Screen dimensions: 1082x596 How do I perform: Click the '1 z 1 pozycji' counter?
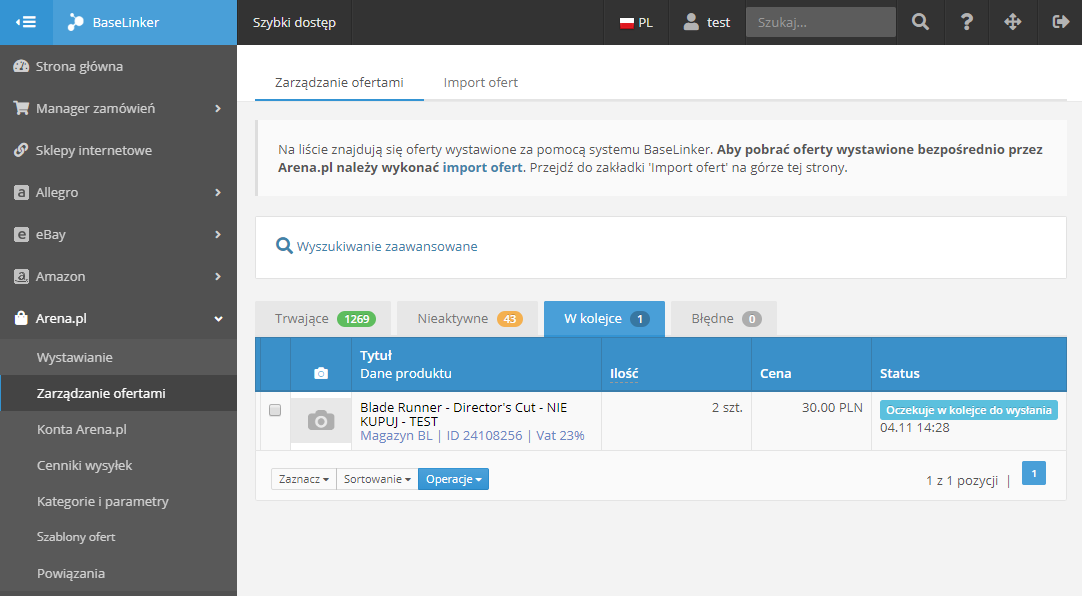tap(962, 480)
